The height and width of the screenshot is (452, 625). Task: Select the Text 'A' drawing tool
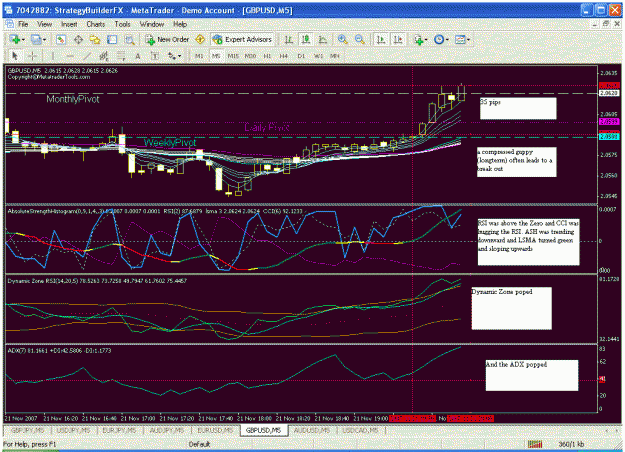pyautogui.click(x=138, y=56)
